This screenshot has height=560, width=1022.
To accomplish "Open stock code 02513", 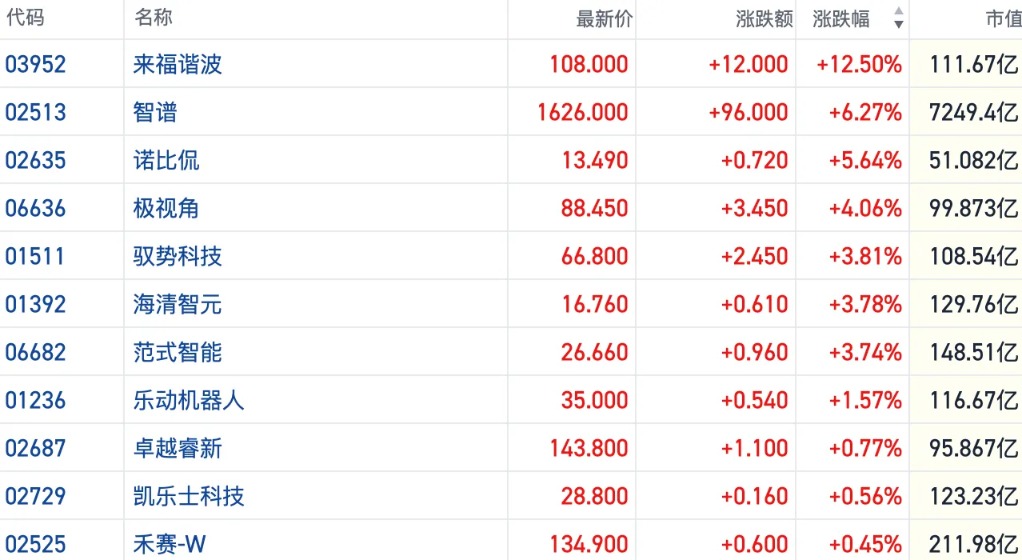I will coord(35,112).
